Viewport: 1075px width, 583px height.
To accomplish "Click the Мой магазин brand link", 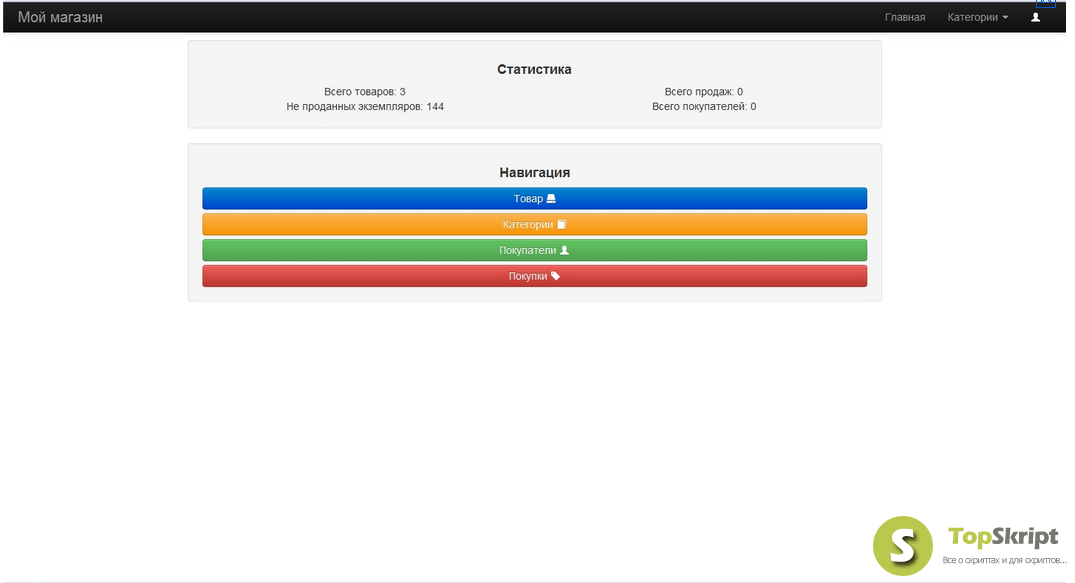I will tap(60, 17).
